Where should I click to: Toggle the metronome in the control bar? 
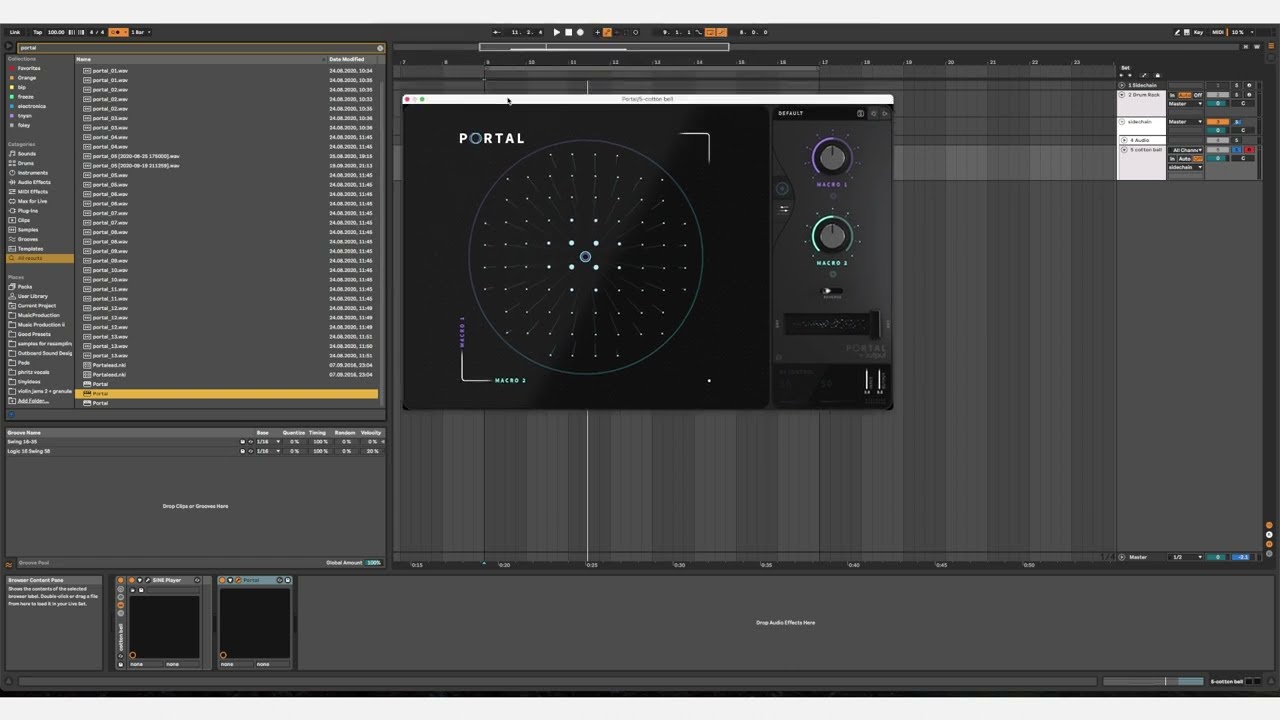(118, 32)
